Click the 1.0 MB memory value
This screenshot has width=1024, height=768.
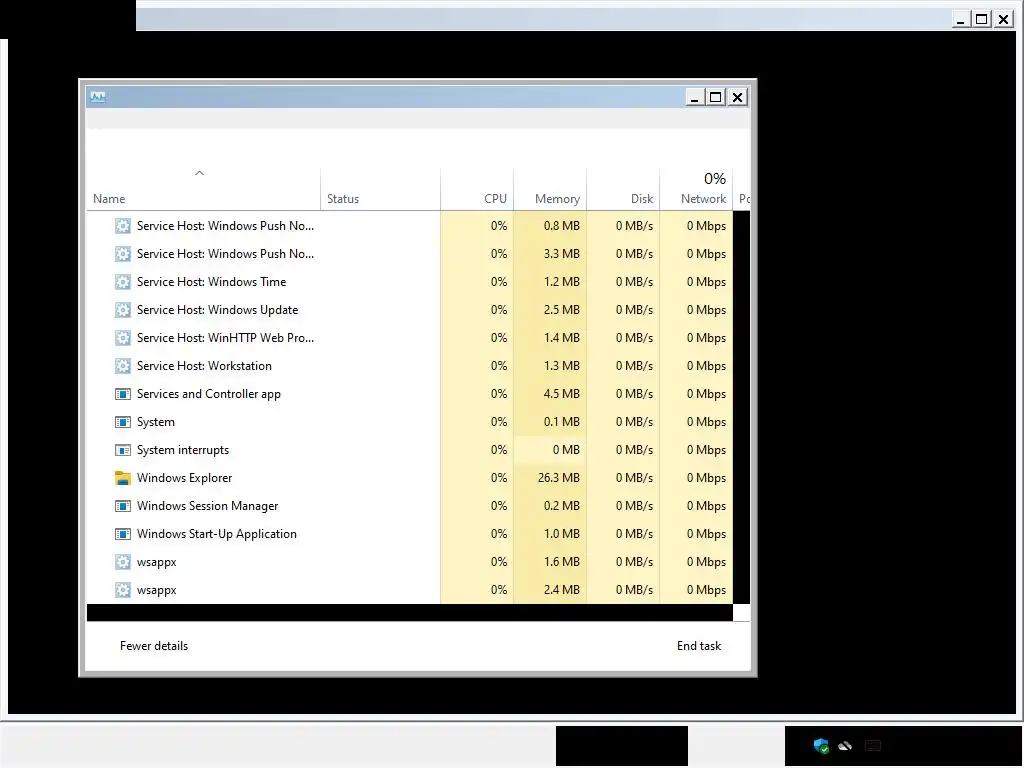click(x=562, y=534)
